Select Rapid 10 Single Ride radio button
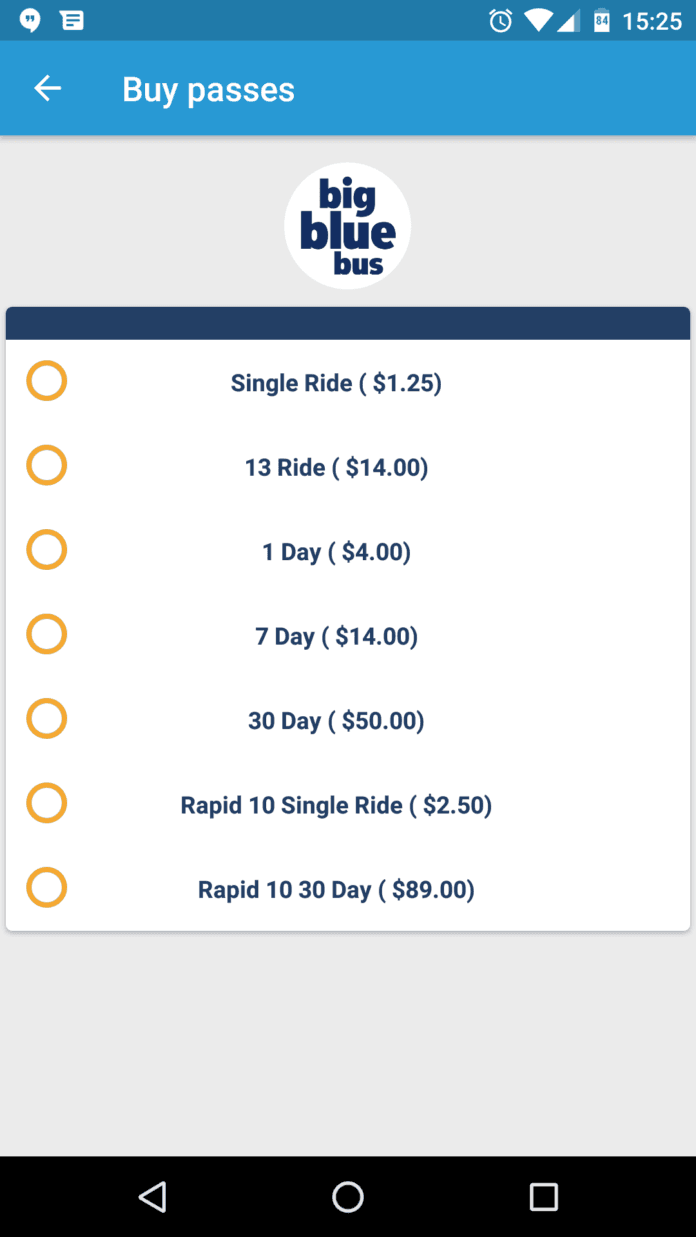The width and height of the screenshot is (696, 1237). (x=46, y=803)
